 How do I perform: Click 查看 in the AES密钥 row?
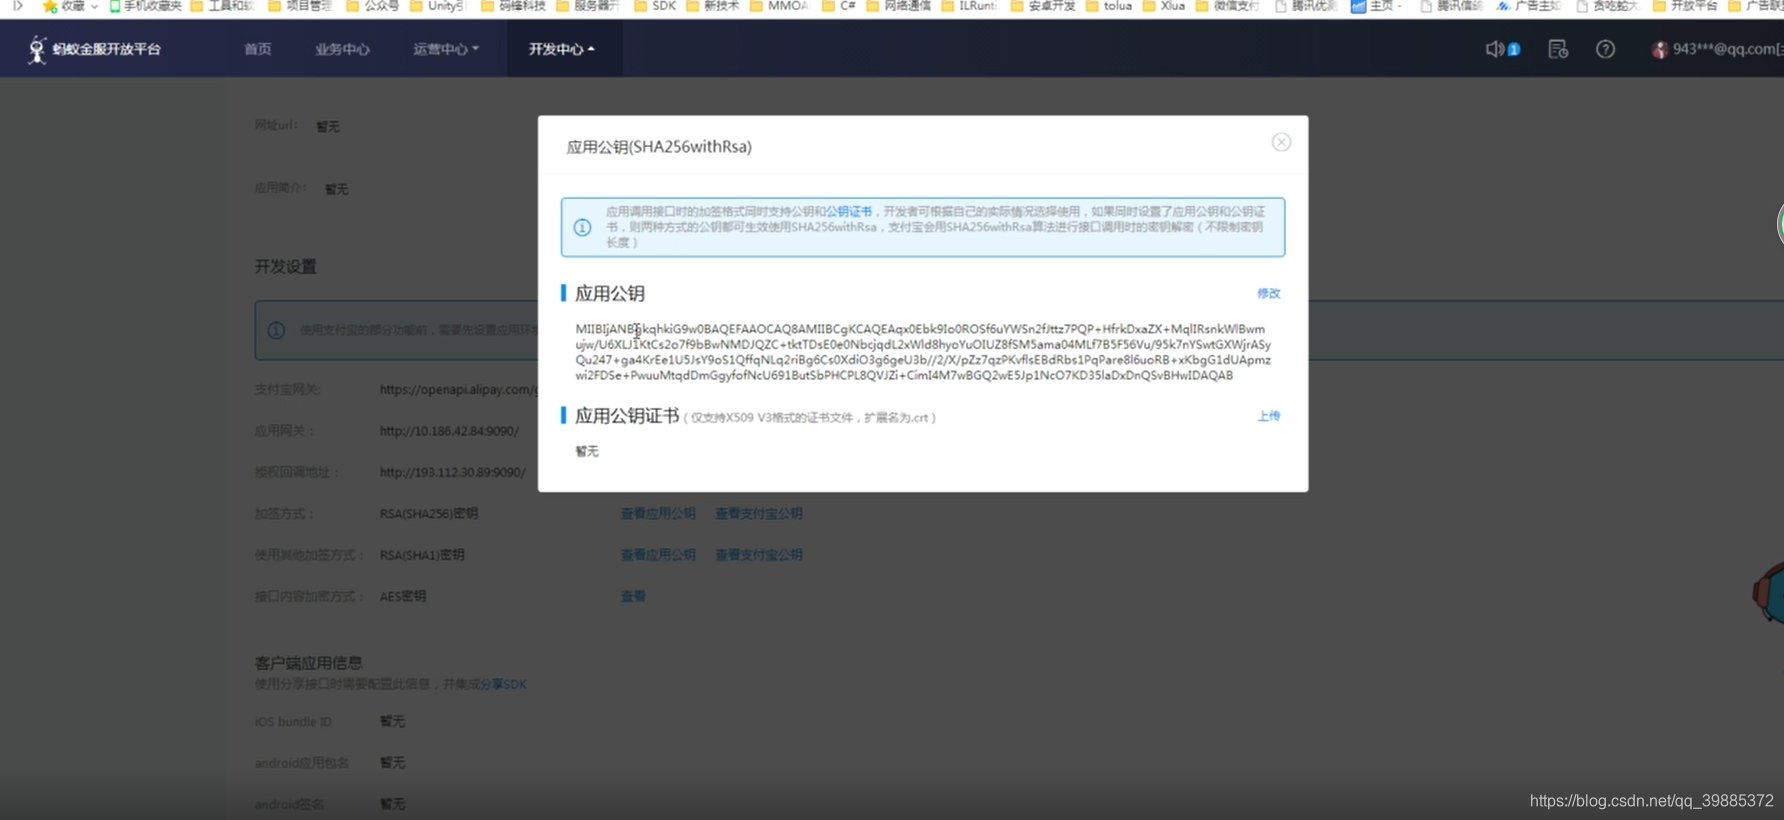point(633,596)
